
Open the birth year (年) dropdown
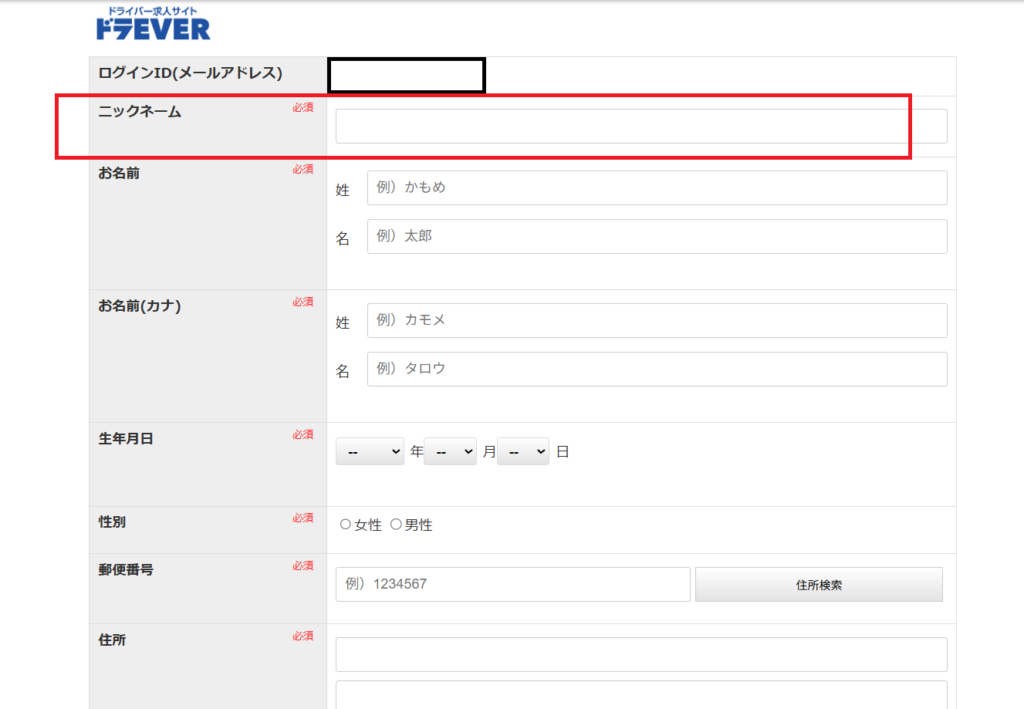click(x=369, y=452)
